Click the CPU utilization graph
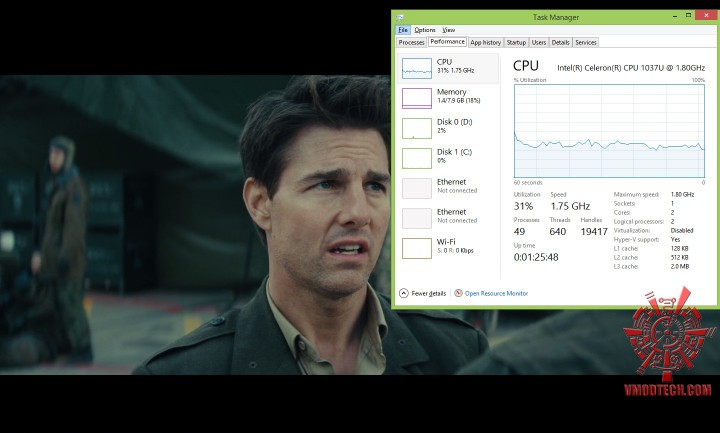 609,131
